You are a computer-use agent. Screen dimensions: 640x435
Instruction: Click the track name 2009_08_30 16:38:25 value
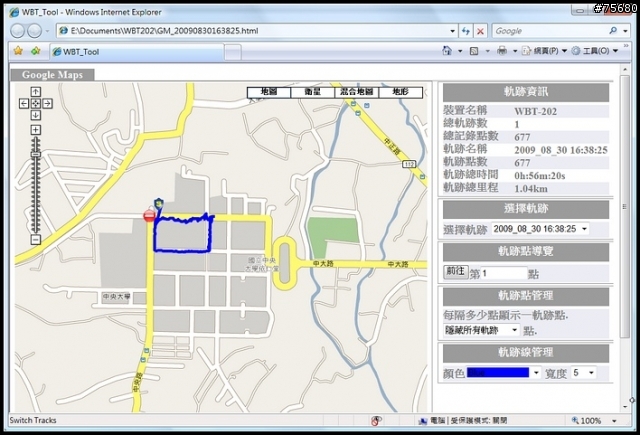tap(561, 150)
